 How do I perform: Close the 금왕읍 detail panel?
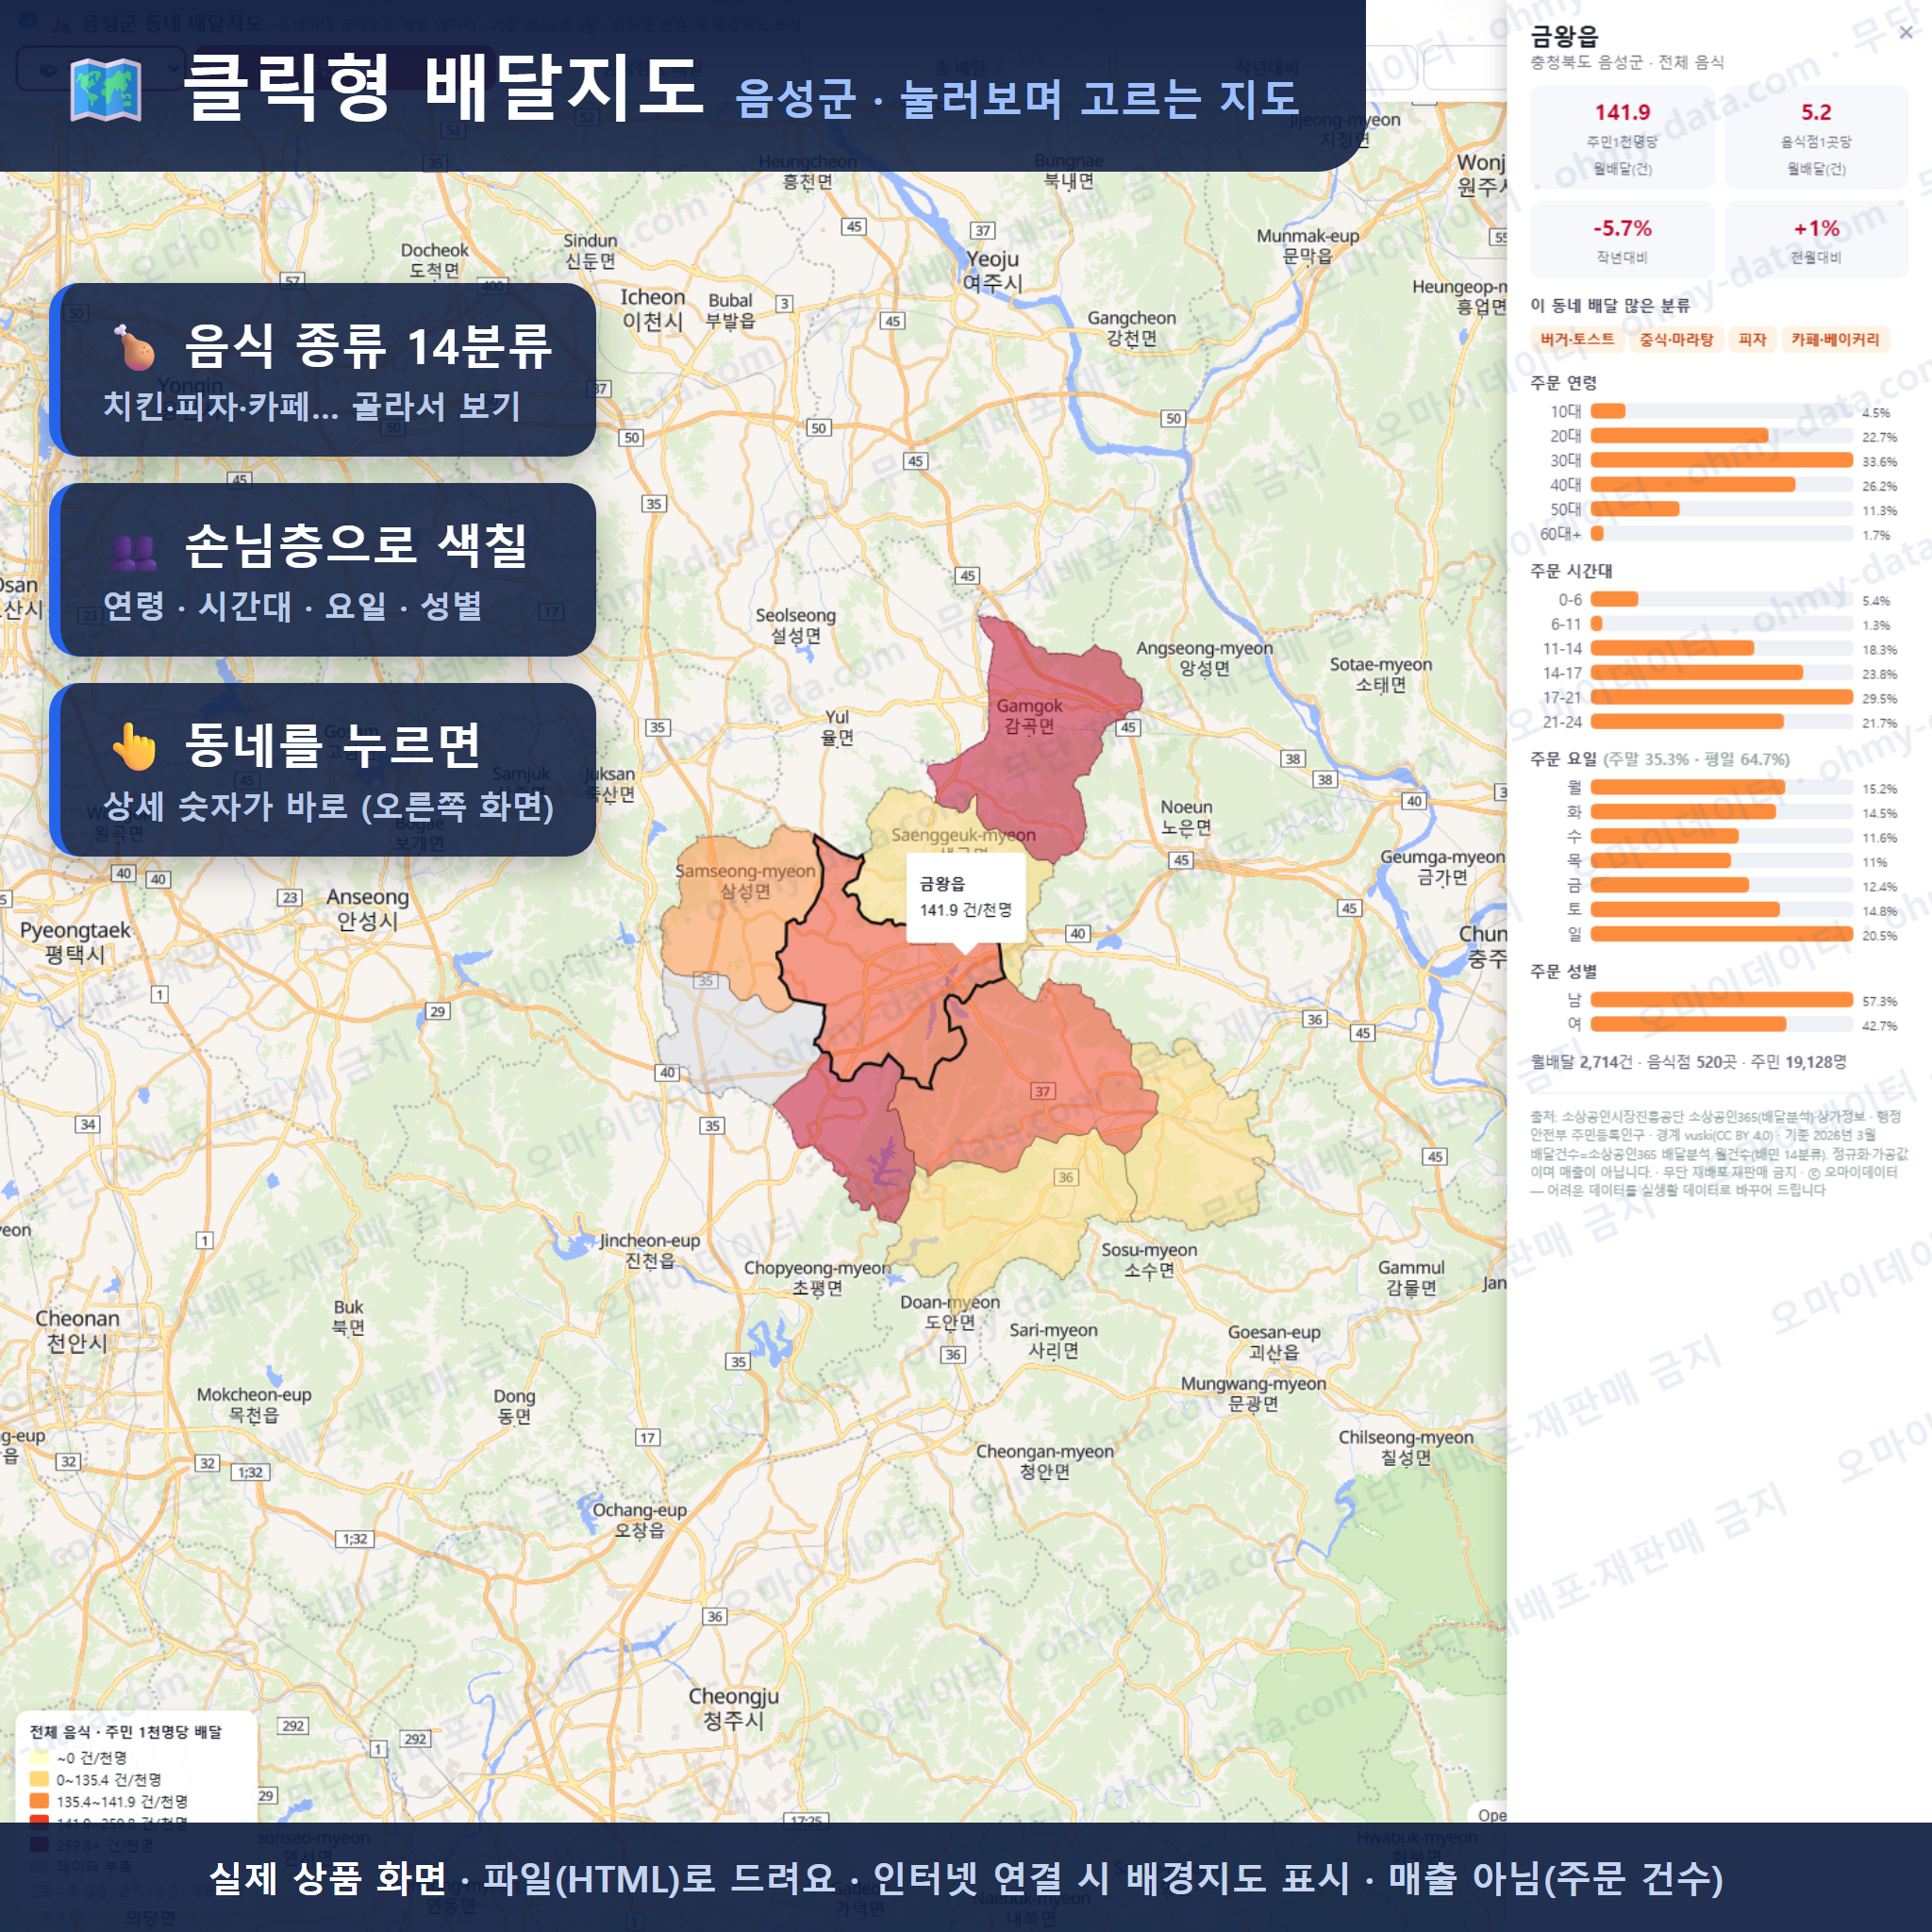point(1906,33)
